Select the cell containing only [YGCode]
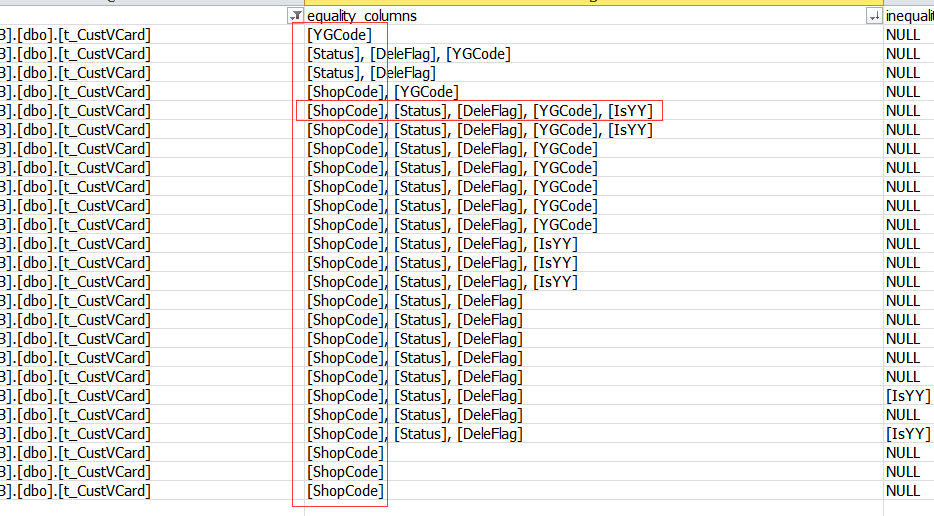The width and height of the screenshot is (934, 516). [x=339, y=35]
